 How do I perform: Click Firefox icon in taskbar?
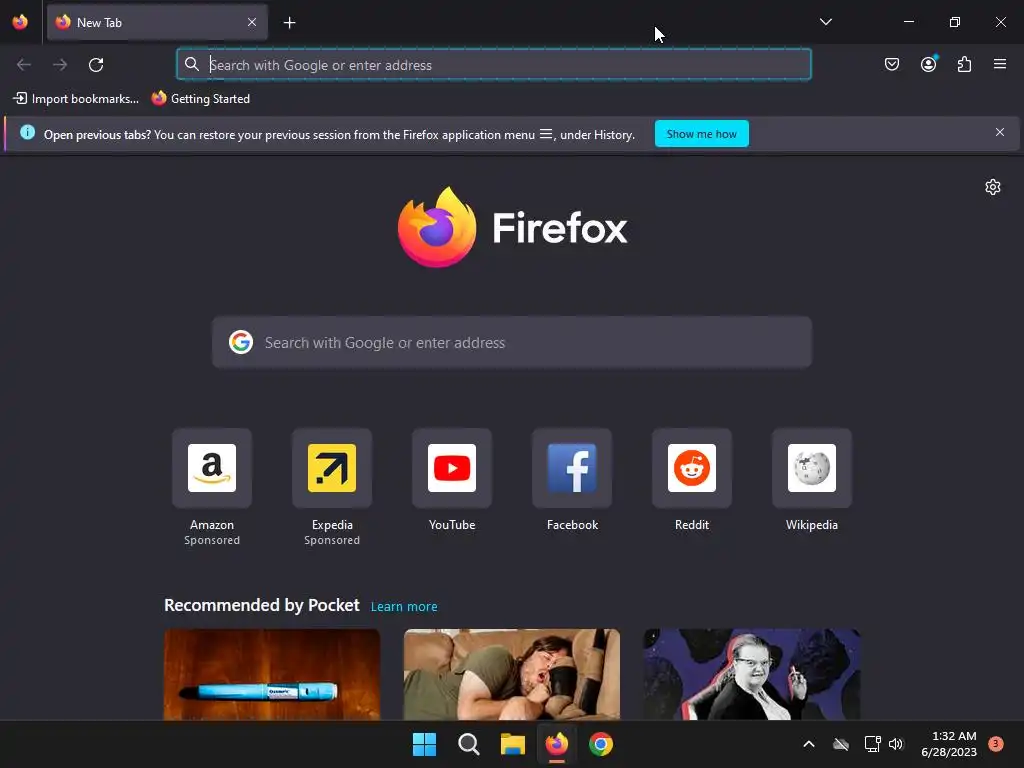[556, 744]
